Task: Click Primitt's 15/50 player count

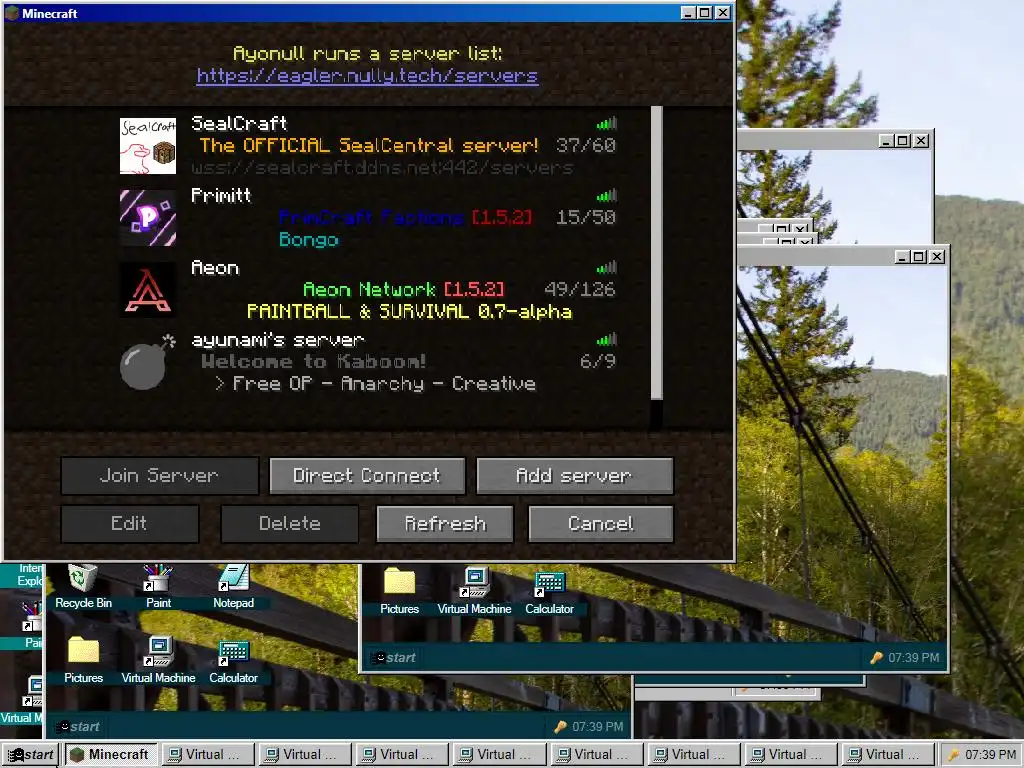Action: click(586, 217)
